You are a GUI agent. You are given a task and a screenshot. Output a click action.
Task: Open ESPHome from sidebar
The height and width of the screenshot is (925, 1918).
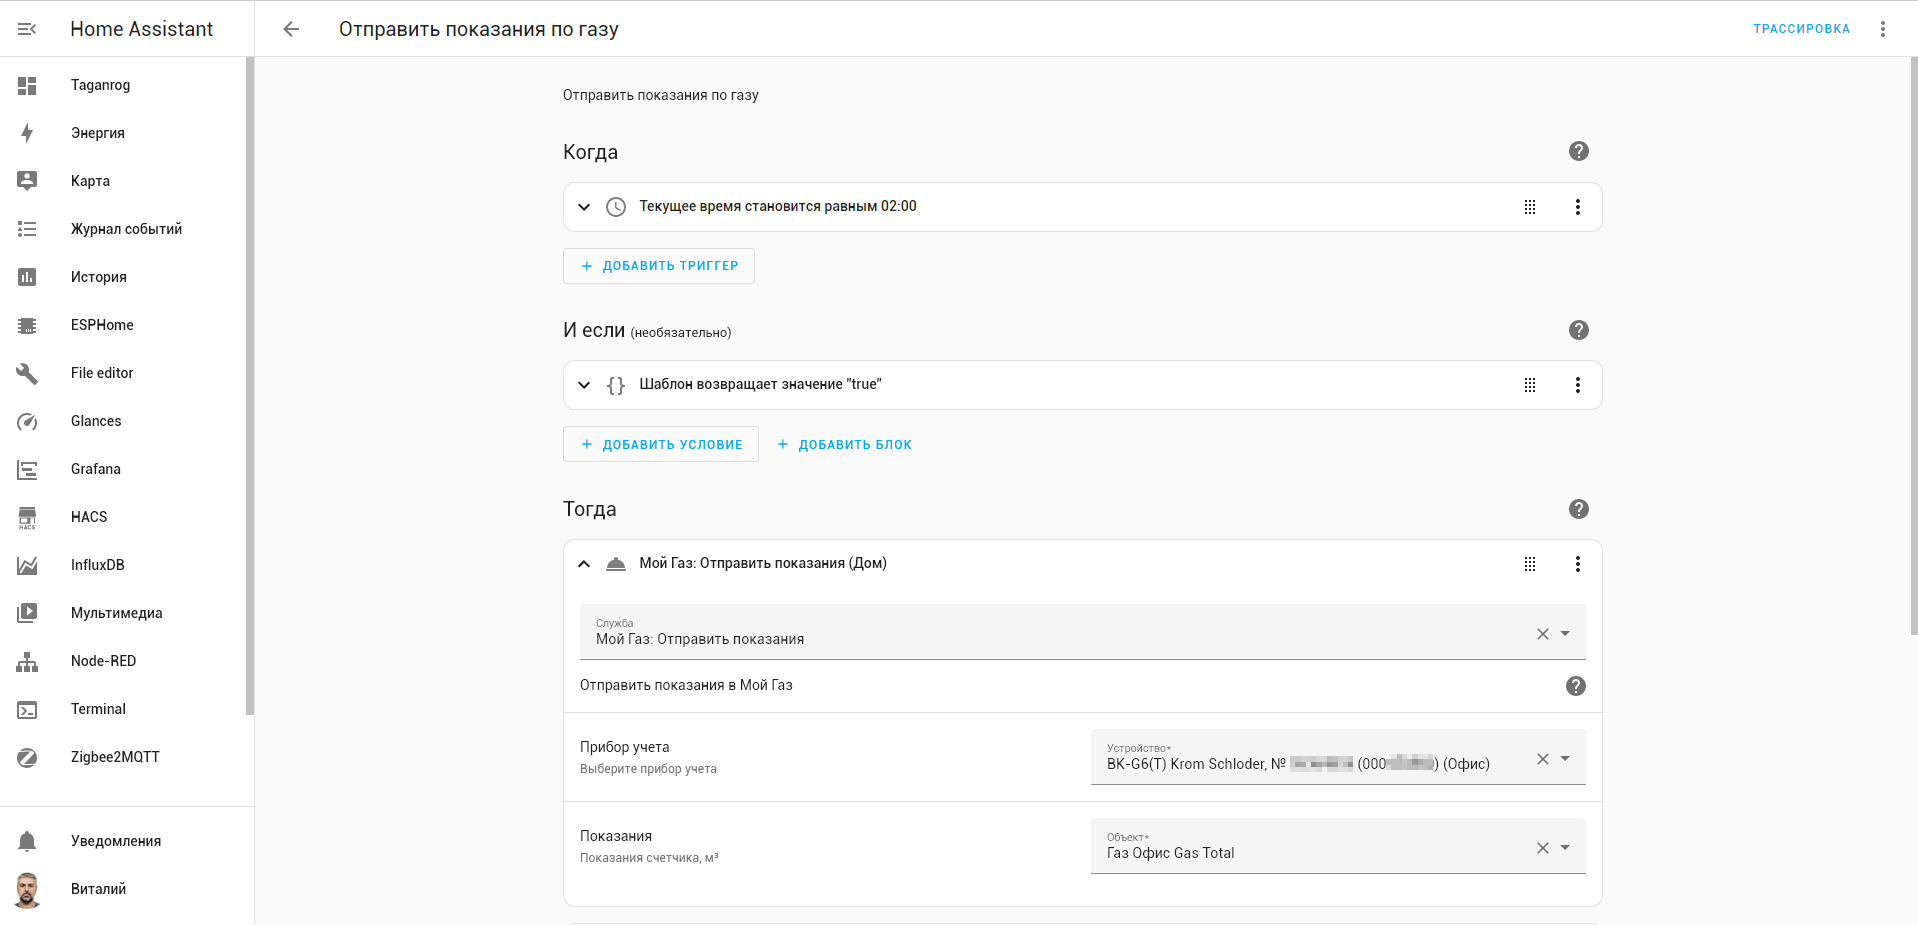click(x=123, y=325)
